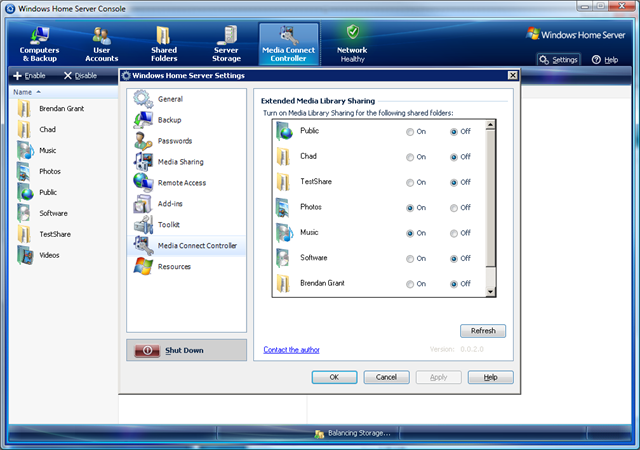This screenshot has height=450, width=640.
Task: Select the Media Connect Controller tab
Action: [289, 44]
